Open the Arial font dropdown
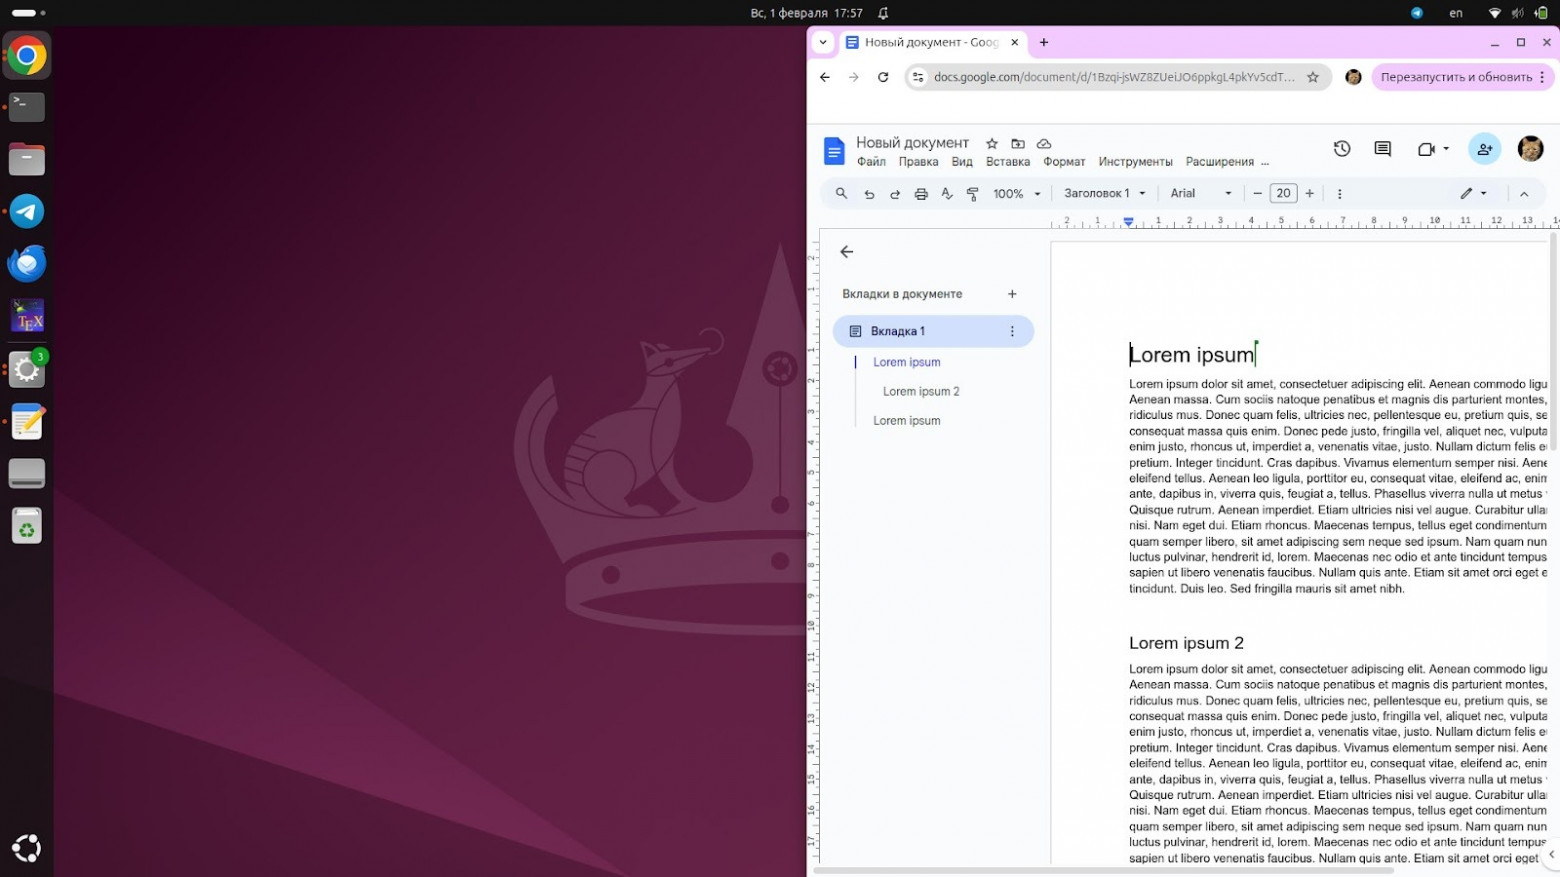 click(x=1200, y=194)
